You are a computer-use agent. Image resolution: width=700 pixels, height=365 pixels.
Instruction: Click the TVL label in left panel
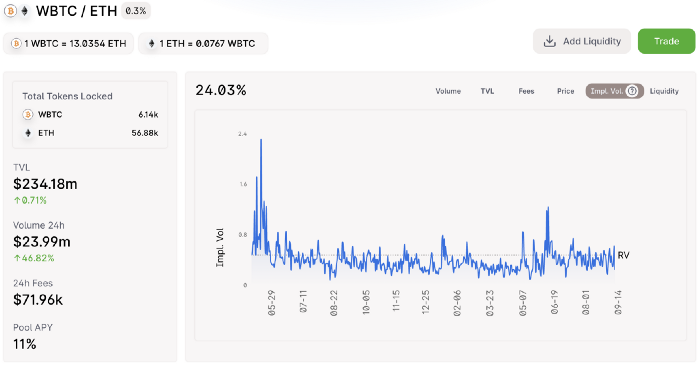[21, 167]
